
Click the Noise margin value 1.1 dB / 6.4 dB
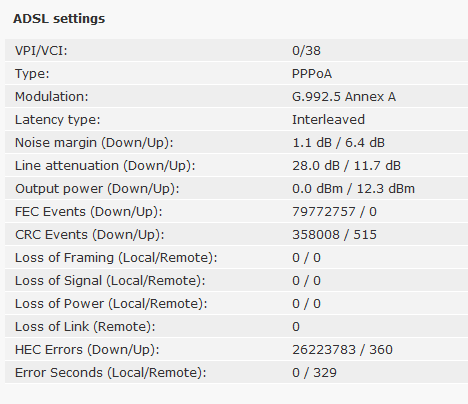click(338, 143)
